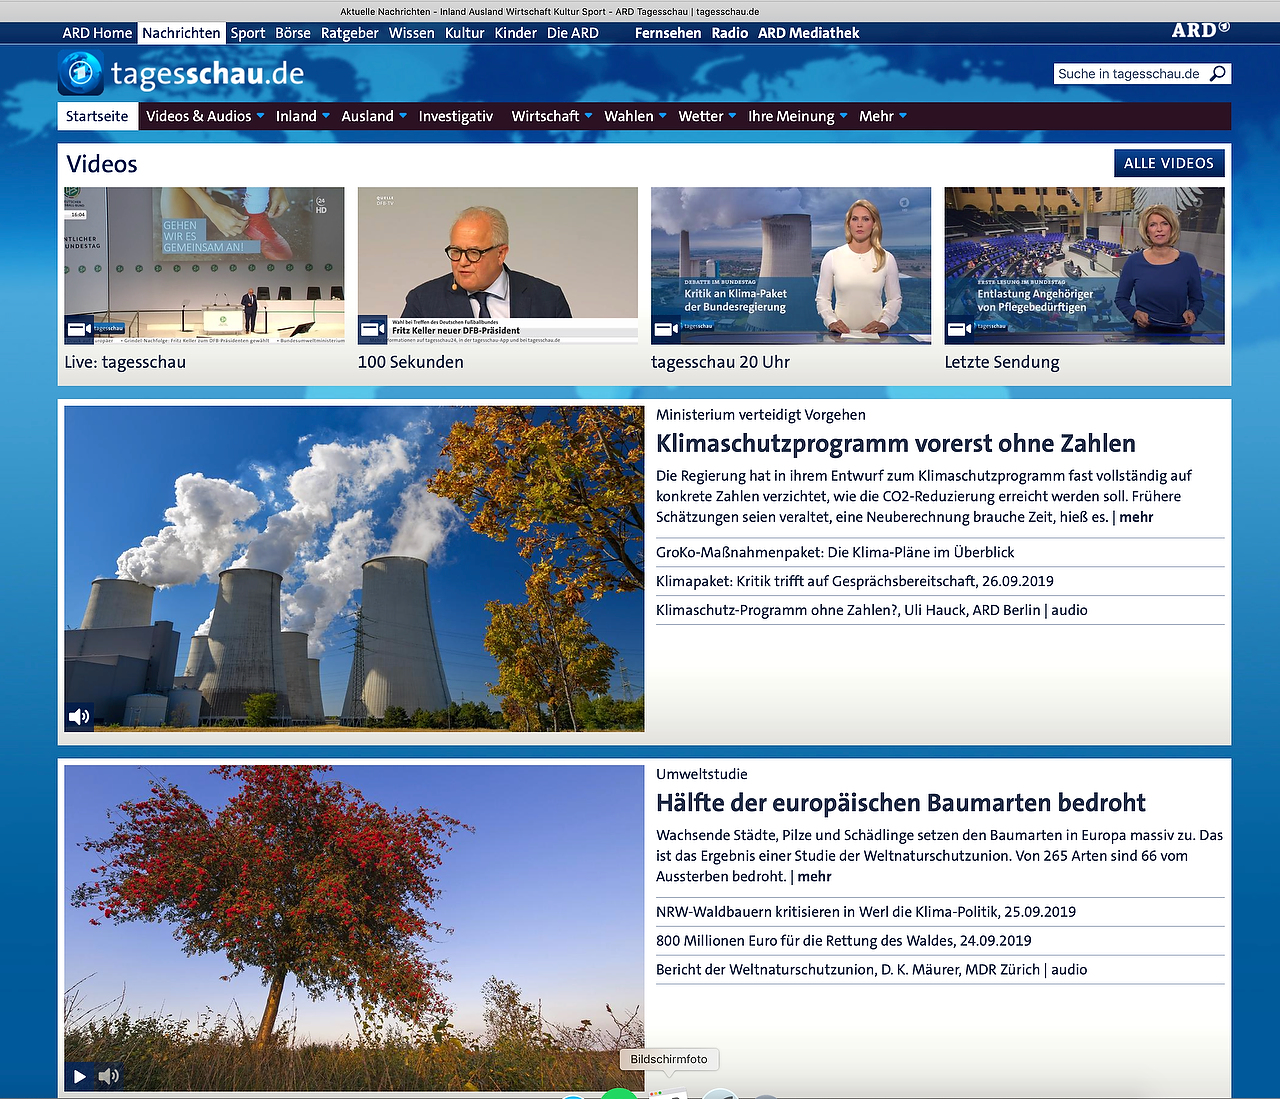This screenshot has height=1099, width=1280.
Task: Click the cooling towers article image
Action: pos(354,568)
